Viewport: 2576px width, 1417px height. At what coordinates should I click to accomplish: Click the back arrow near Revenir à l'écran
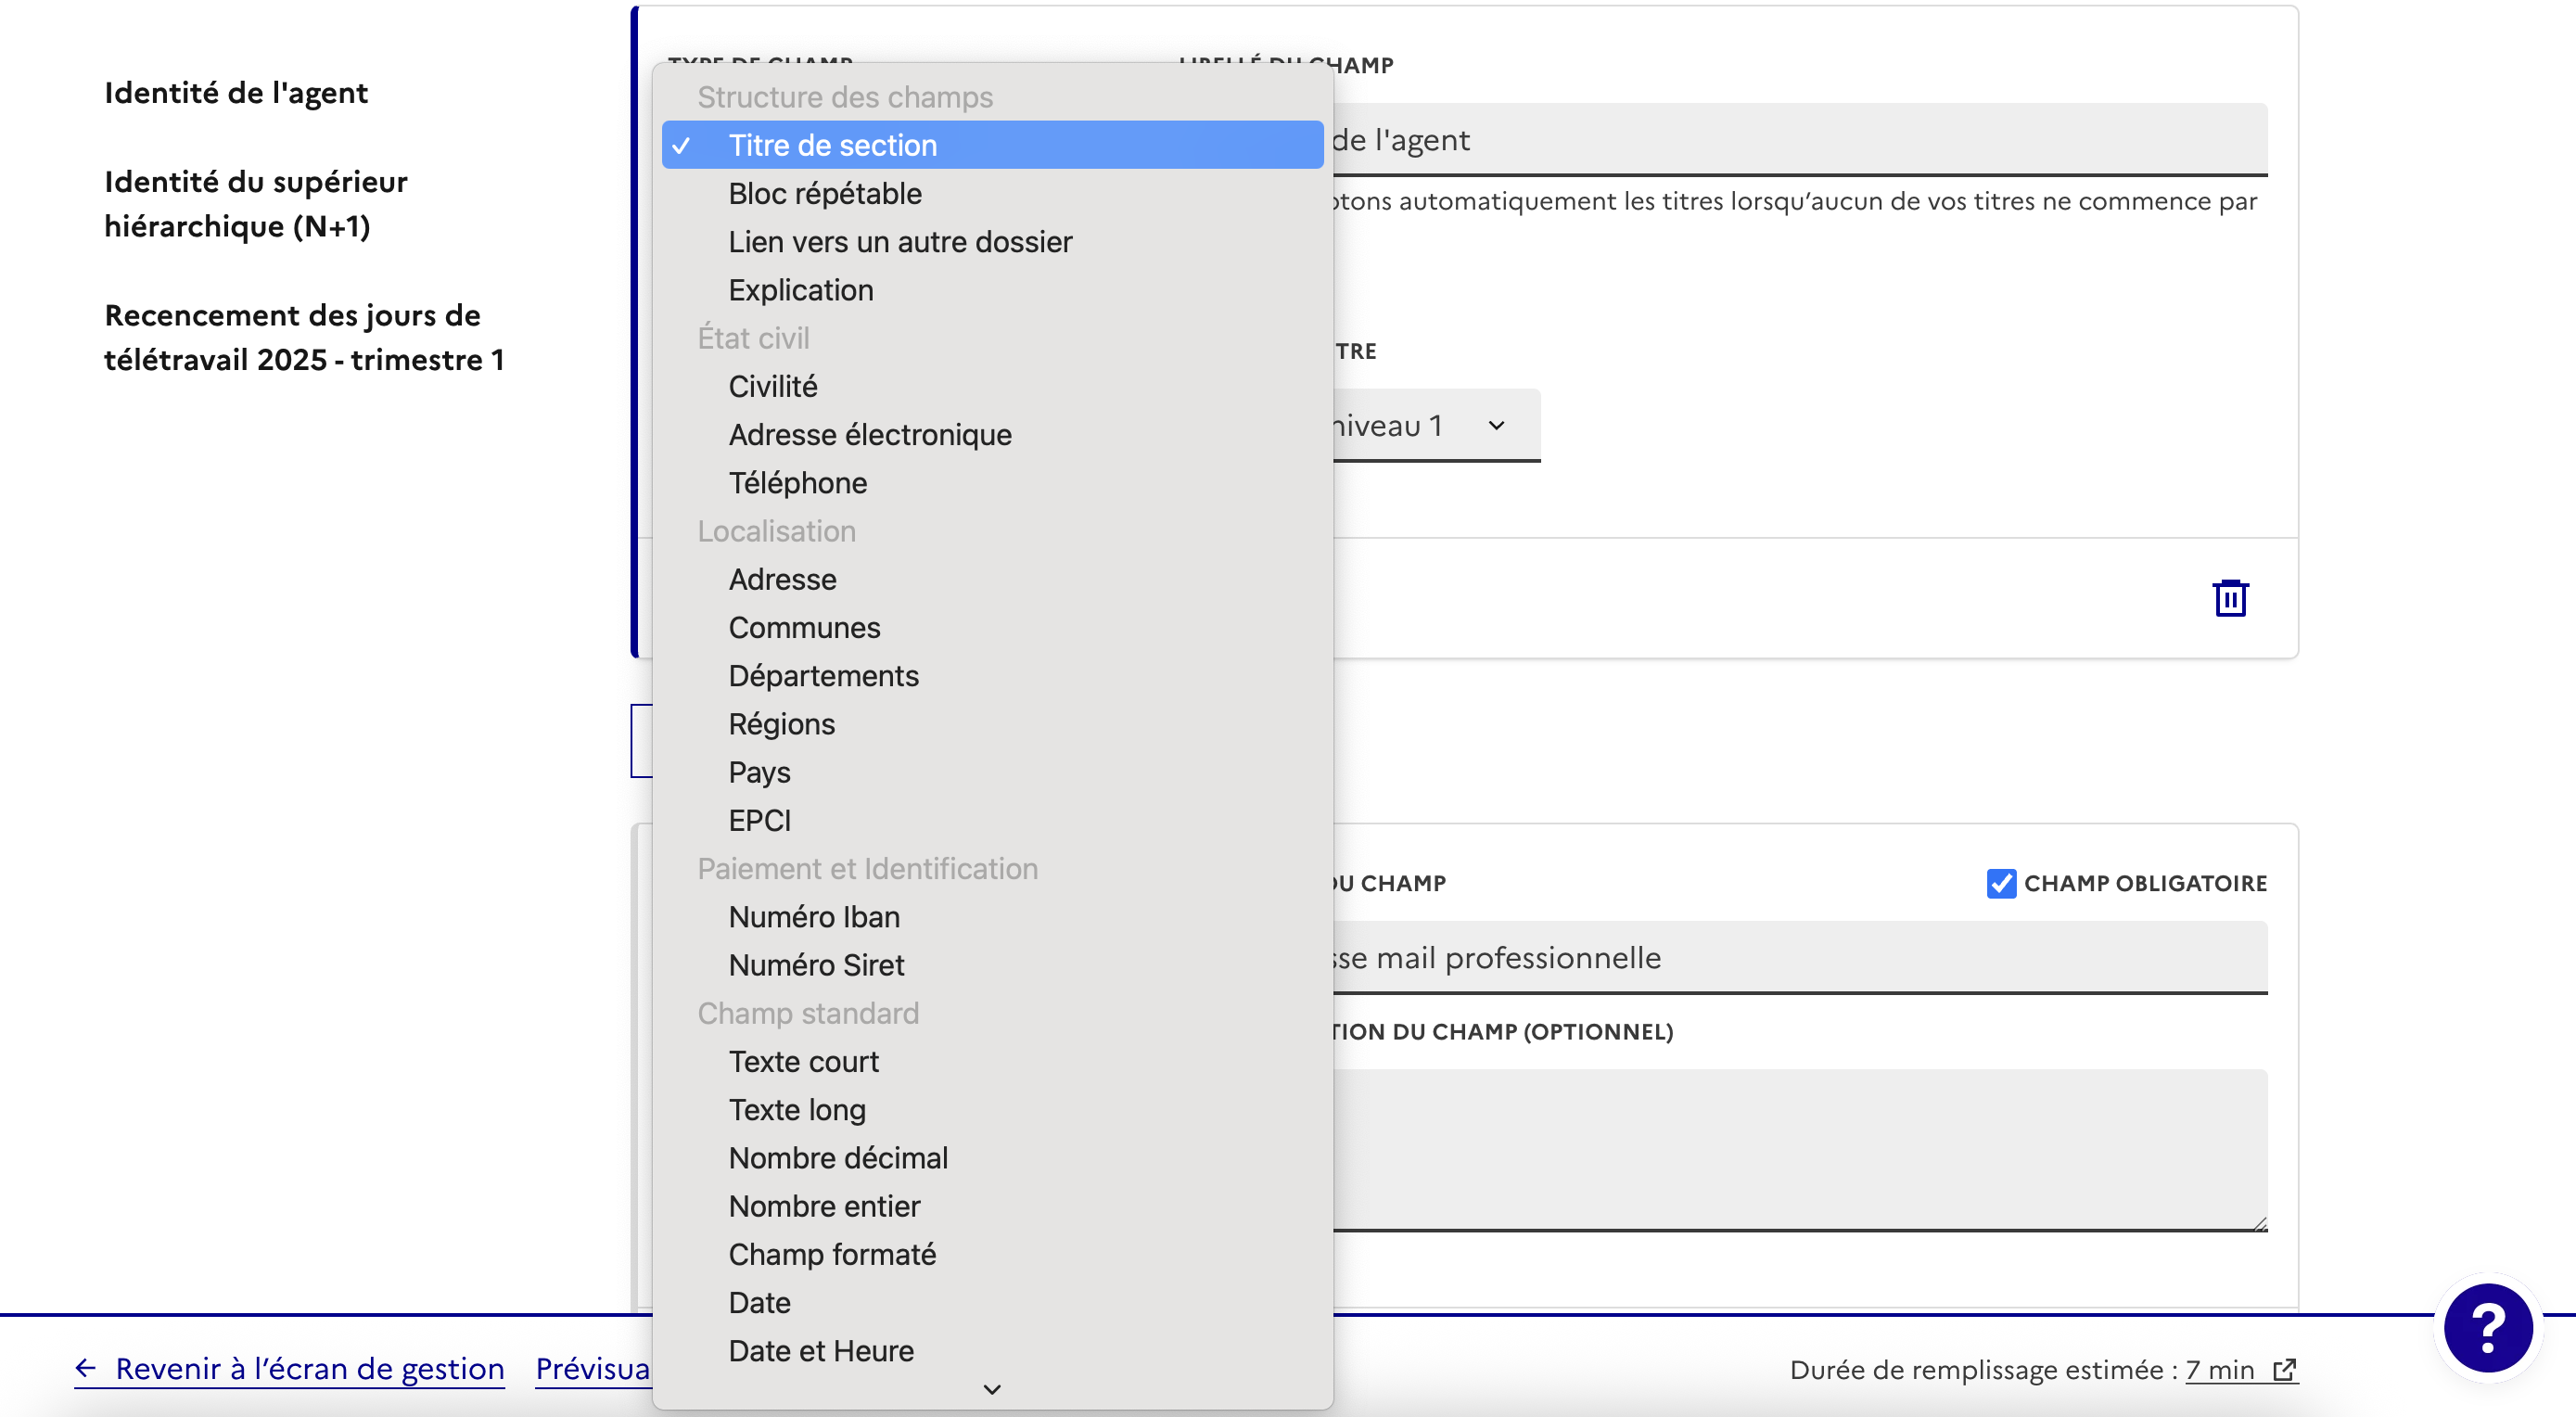point(86,1368)
